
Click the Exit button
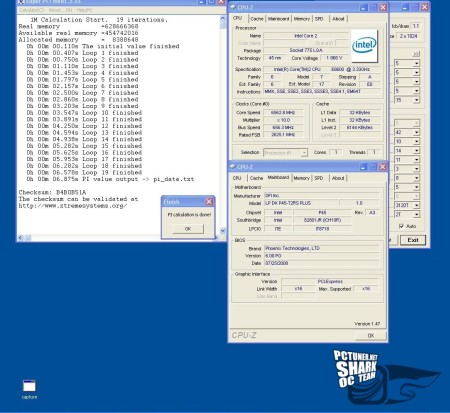(413, 240)
